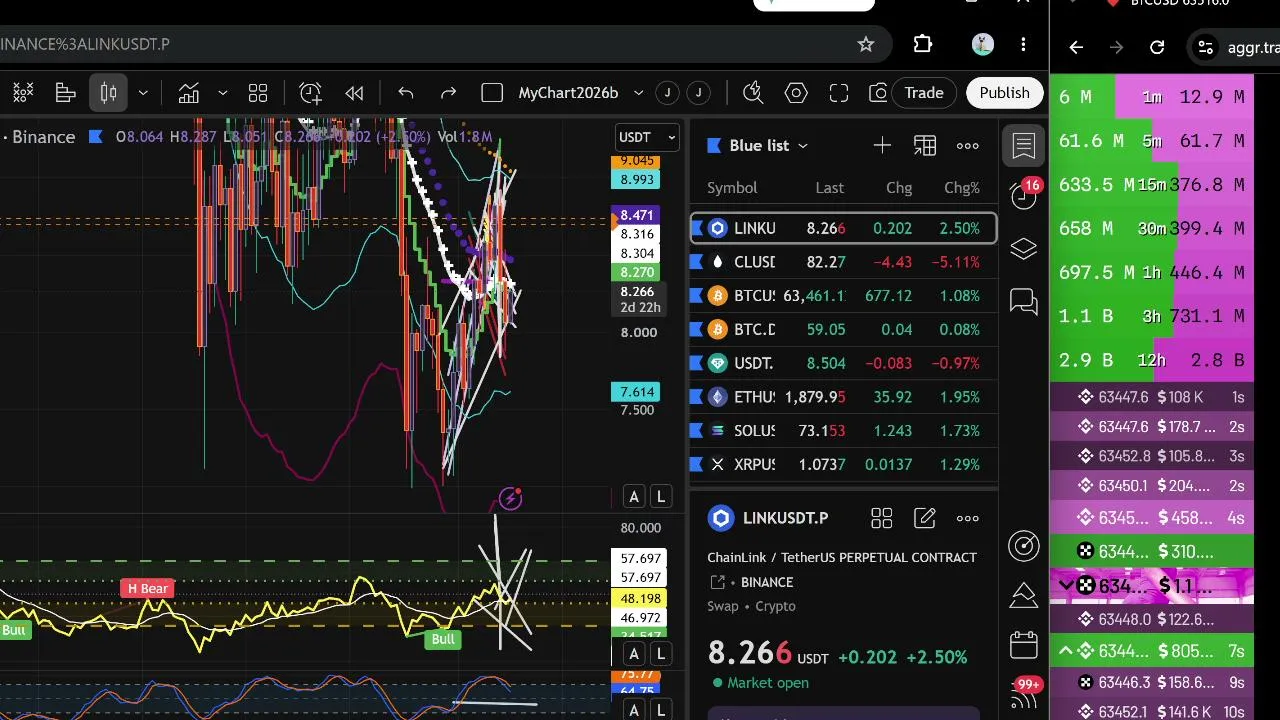Open the symbol compare cross-dots icon

click(23, 93)
